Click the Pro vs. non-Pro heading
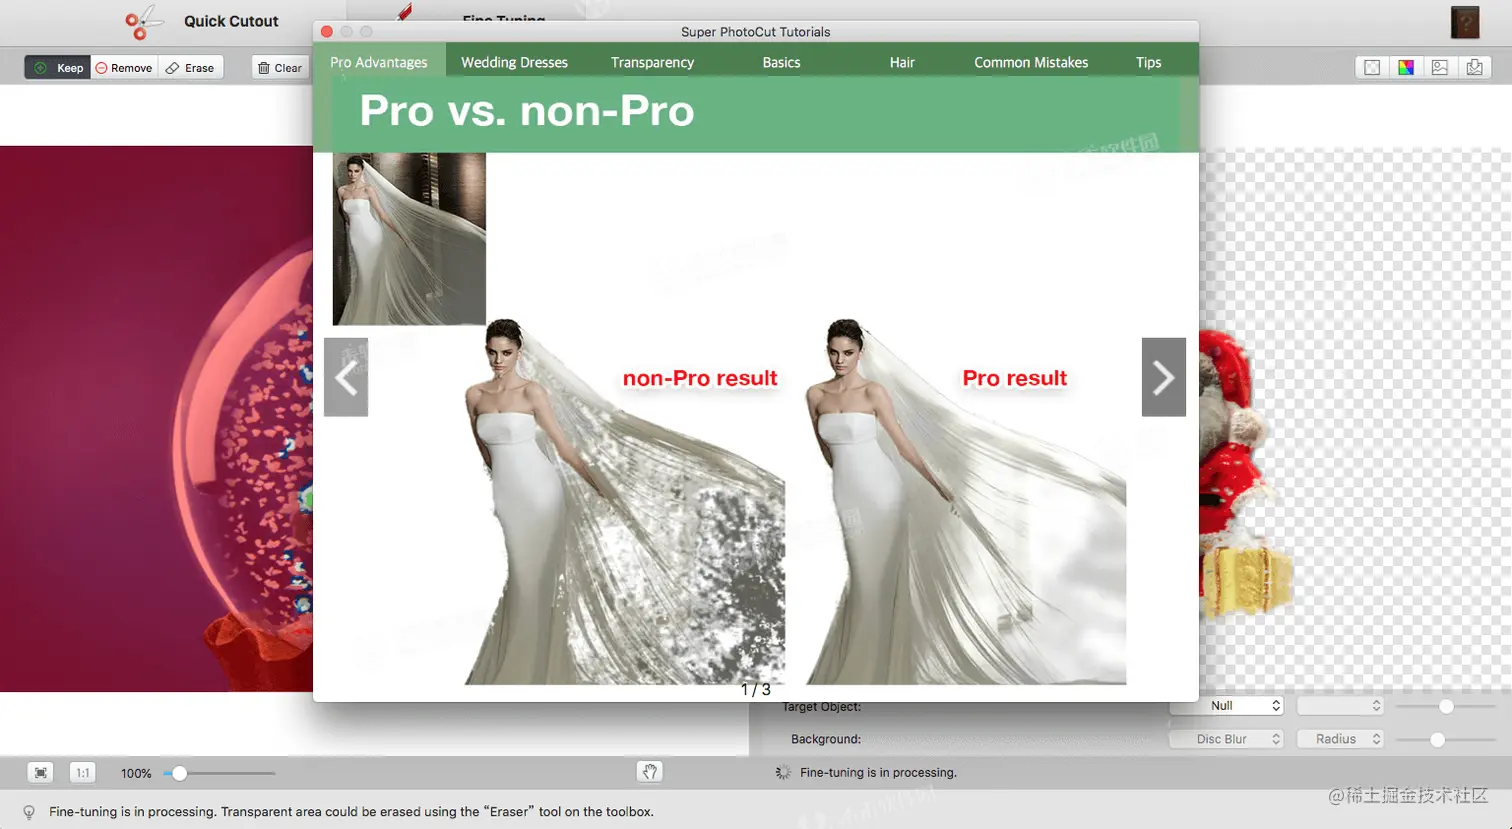The image size is (1512, 829). pyautogui.click(x=527, y=111)
